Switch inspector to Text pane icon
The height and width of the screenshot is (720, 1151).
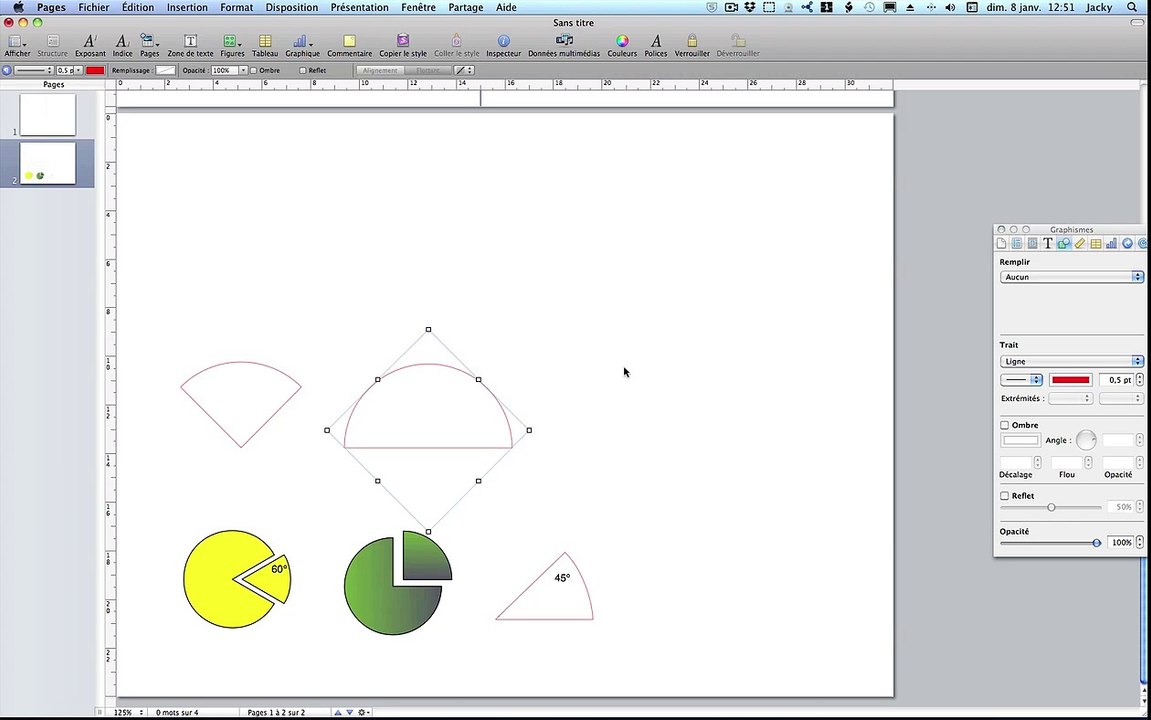[x=1047, y=244]
